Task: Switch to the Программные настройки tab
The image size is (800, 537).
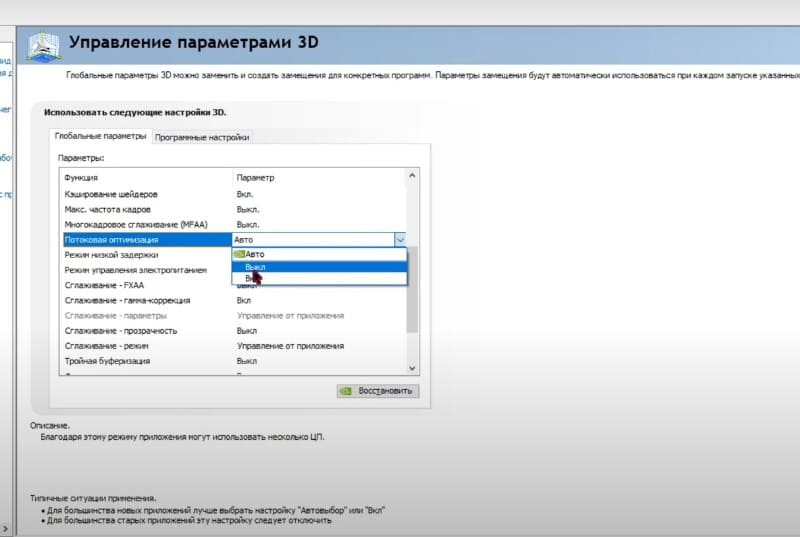Action: point(202,137)
